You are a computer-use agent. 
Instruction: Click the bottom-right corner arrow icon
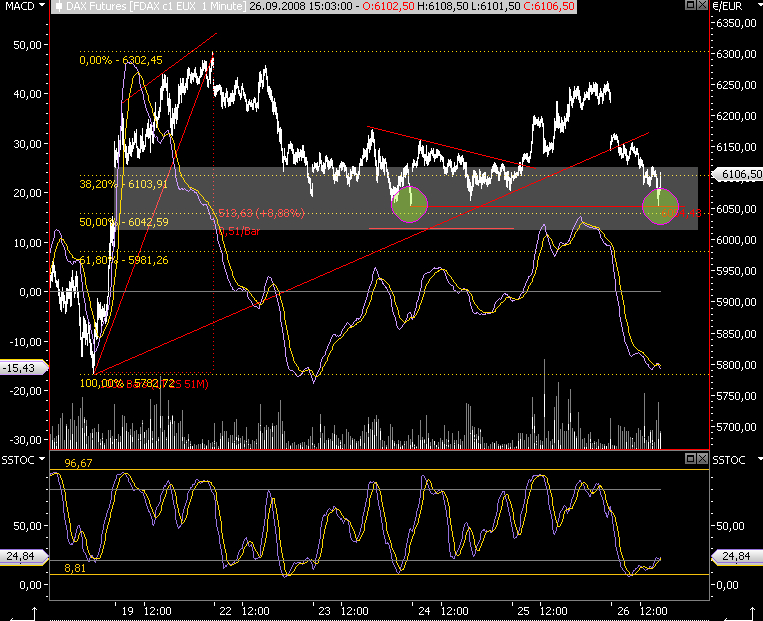coord(742,614)
